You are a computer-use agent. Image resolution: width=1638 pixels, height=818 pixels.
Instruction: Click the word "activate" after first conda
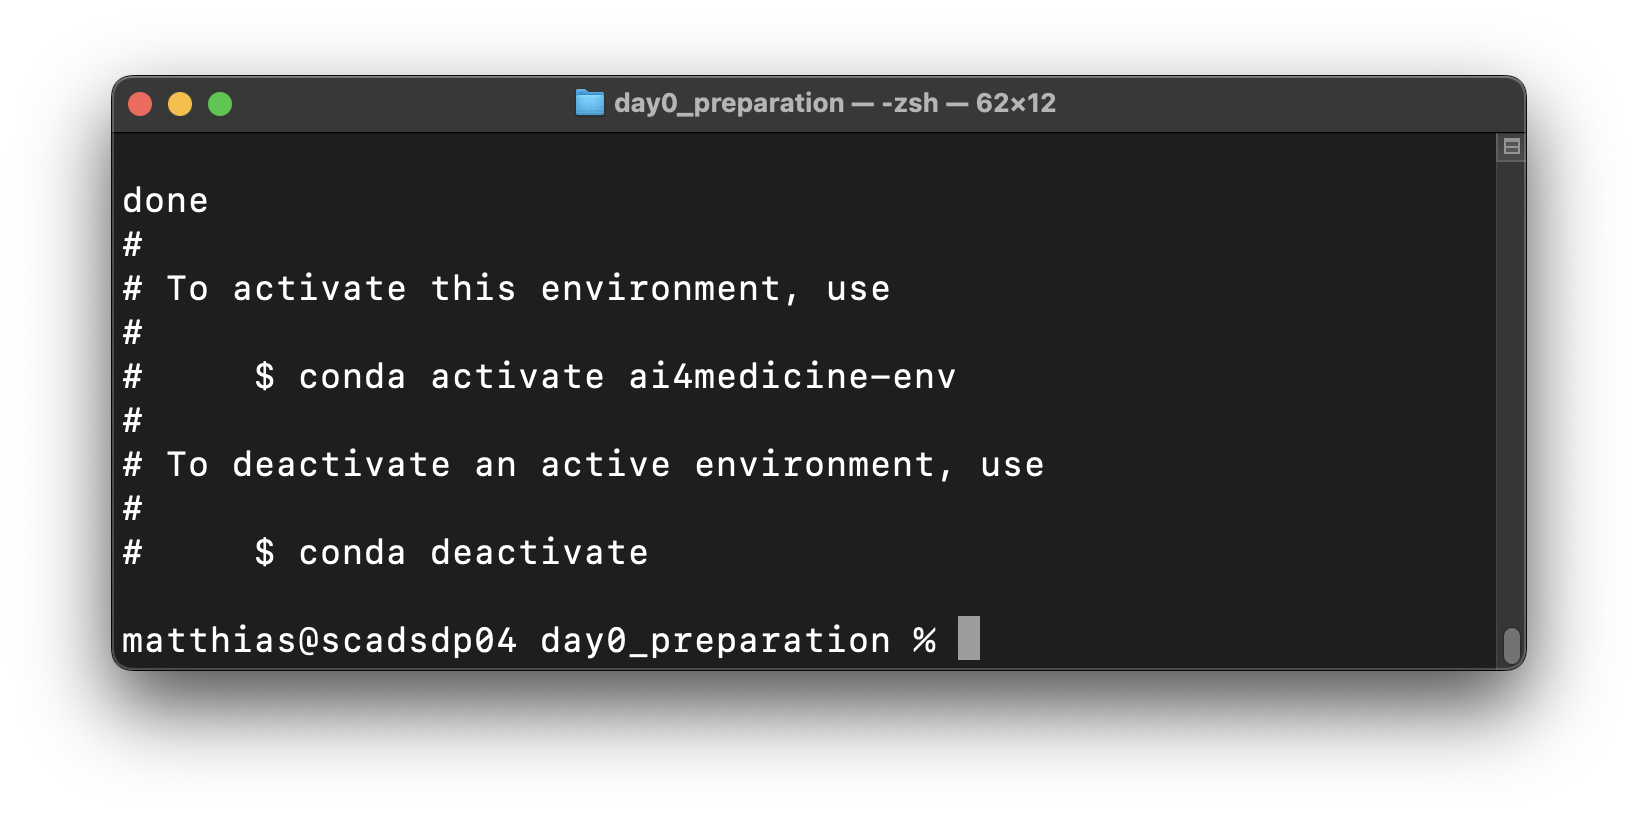click(517, 377)
